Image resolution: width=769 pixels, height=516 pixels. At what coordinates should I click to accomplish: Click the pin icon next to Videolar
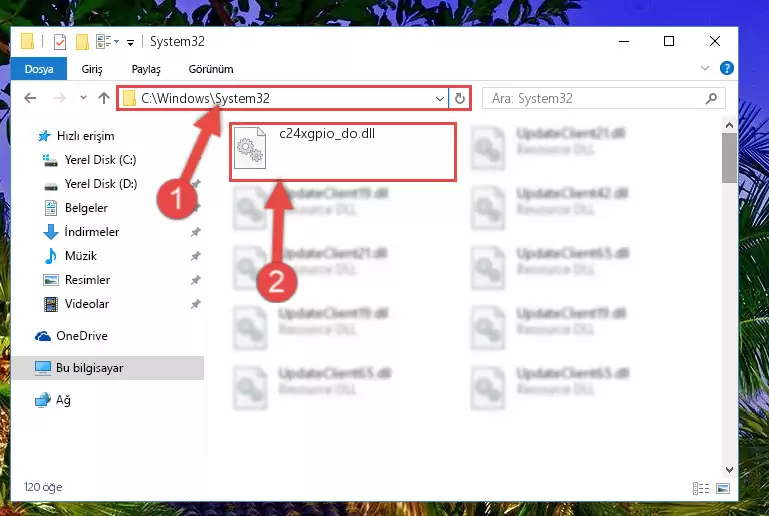pyautogui.click(x=195, y=304)
